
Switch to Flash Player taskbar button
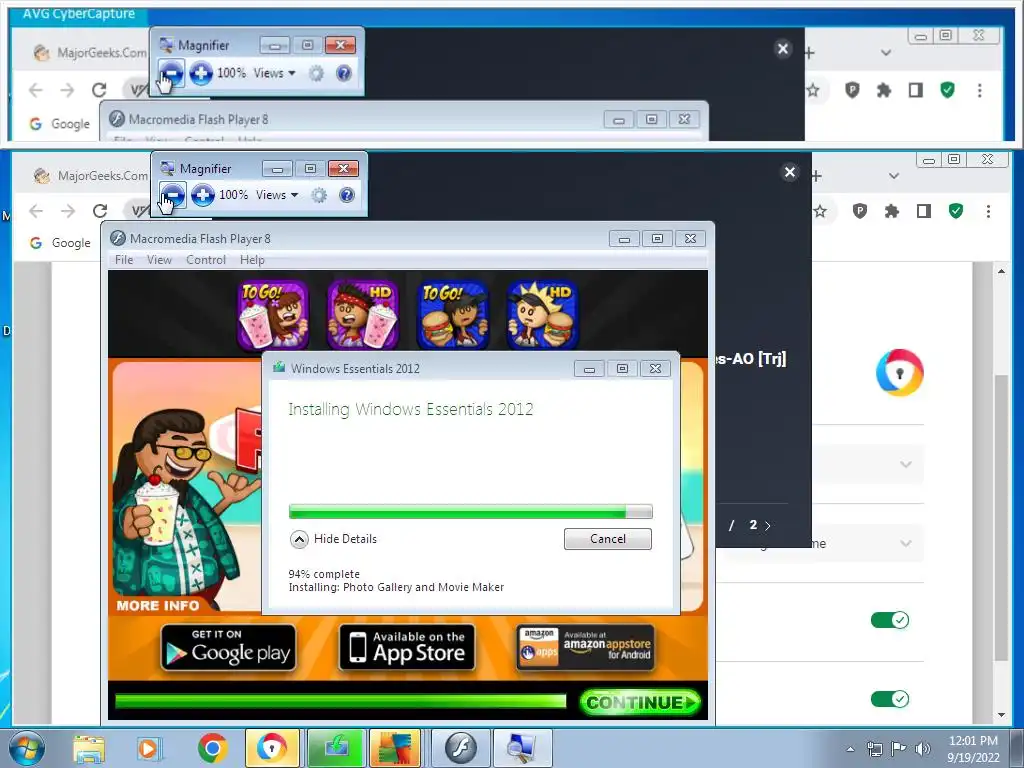[460, 748]
